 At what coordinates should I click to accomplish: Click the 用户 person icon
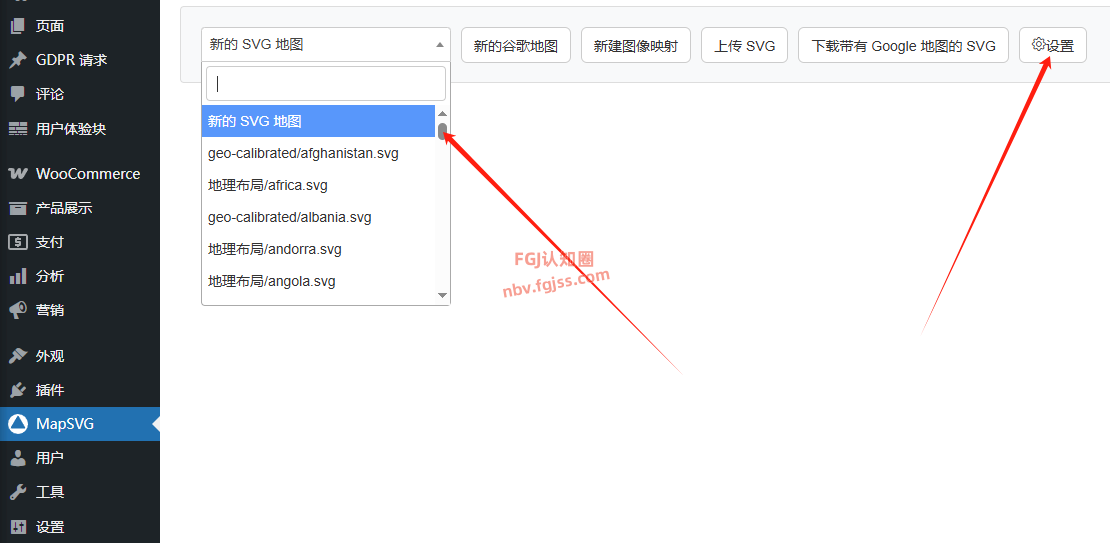tap(18, 458)
